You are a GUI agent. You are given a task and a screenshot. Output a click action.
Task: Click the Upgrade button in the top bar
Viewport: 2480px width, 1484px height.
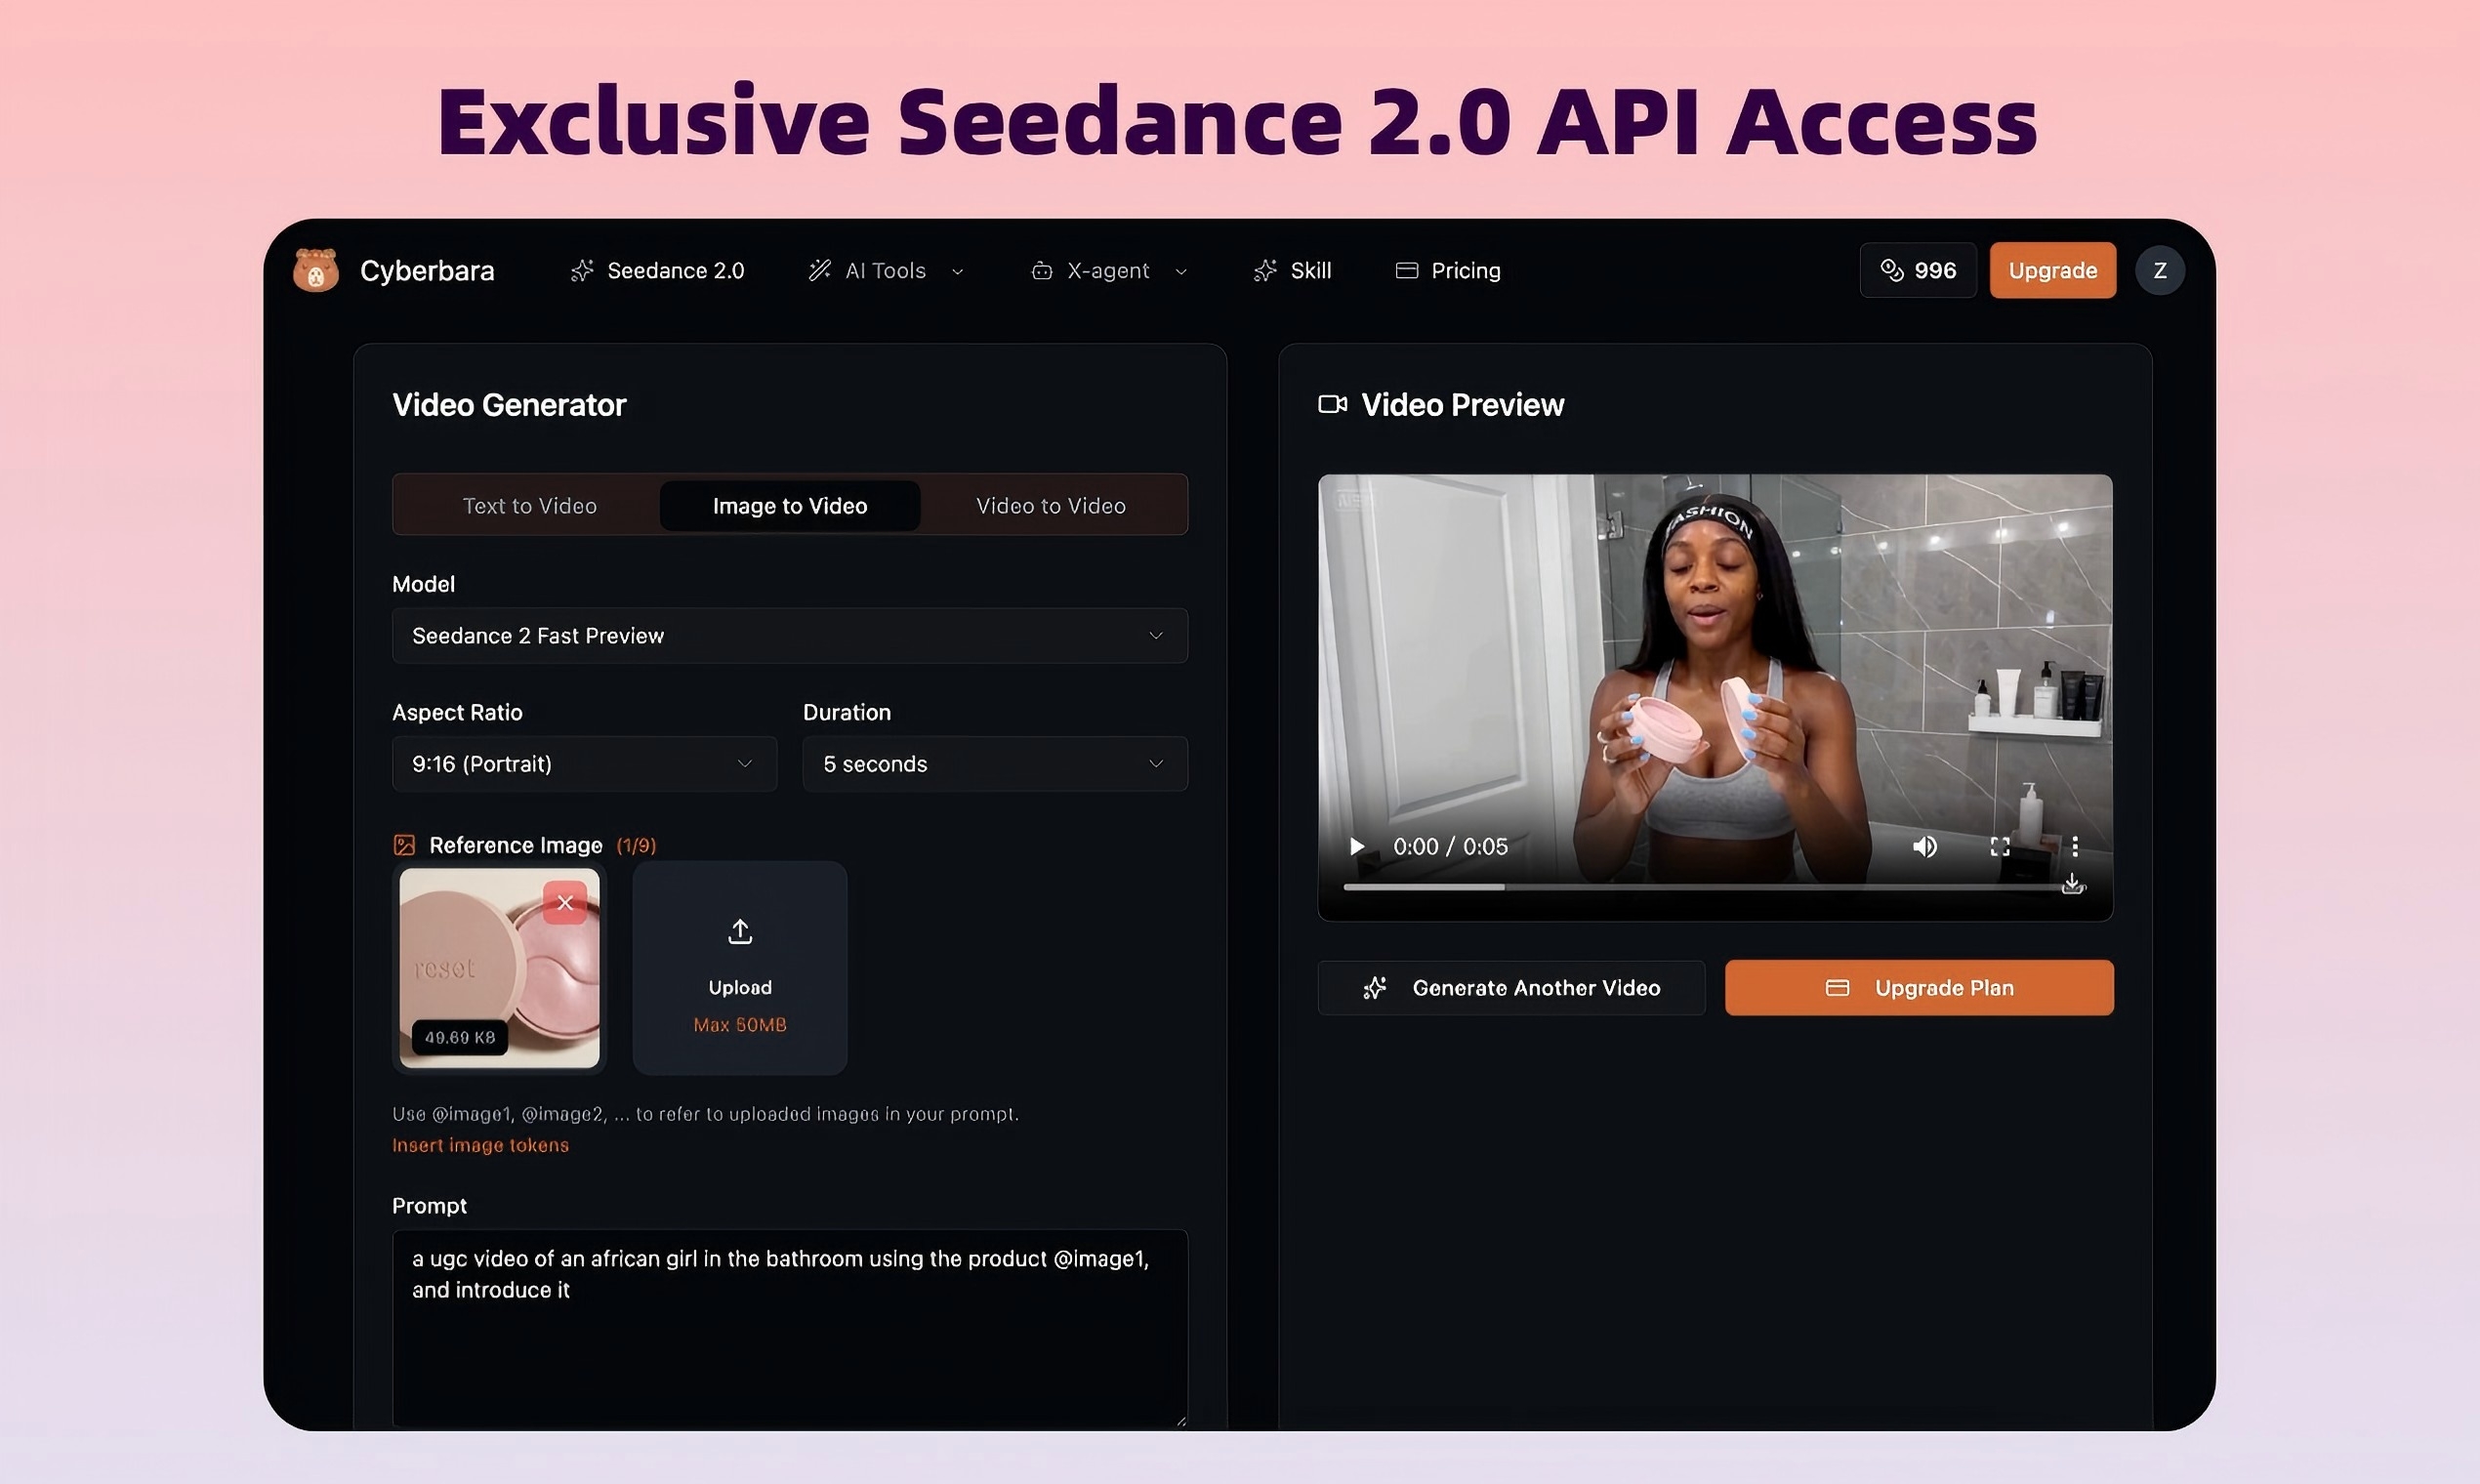pyautogui.click(x=2052, y=270)
